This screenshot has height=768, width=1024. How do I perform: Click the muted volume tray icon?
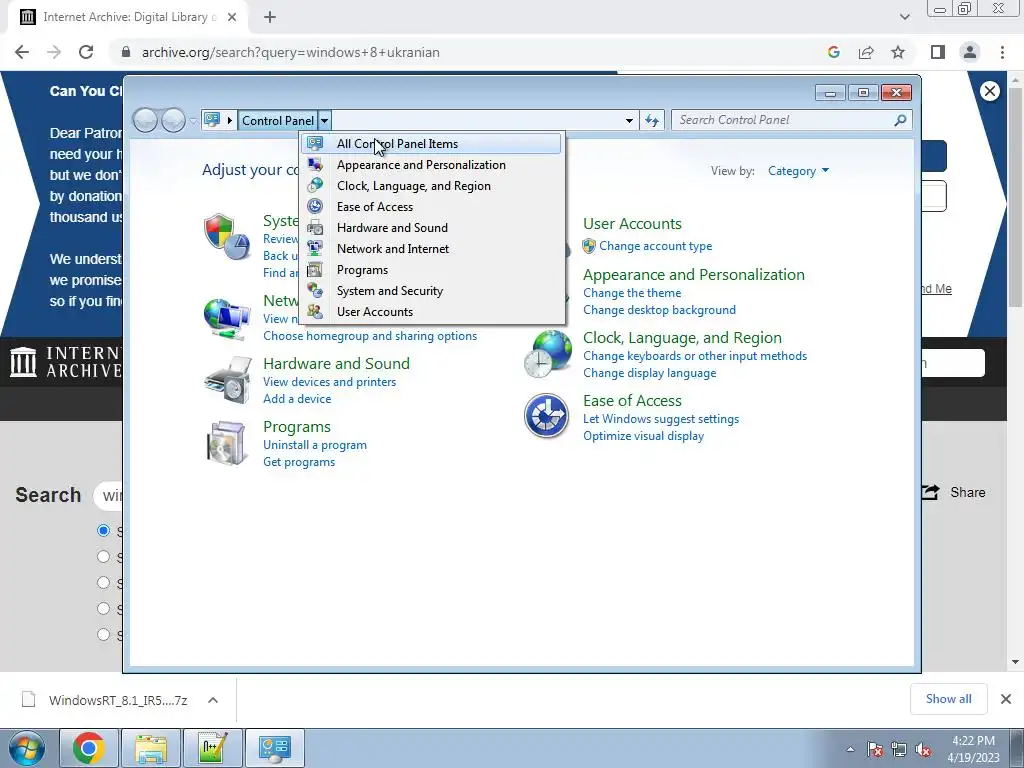point(923,749)
